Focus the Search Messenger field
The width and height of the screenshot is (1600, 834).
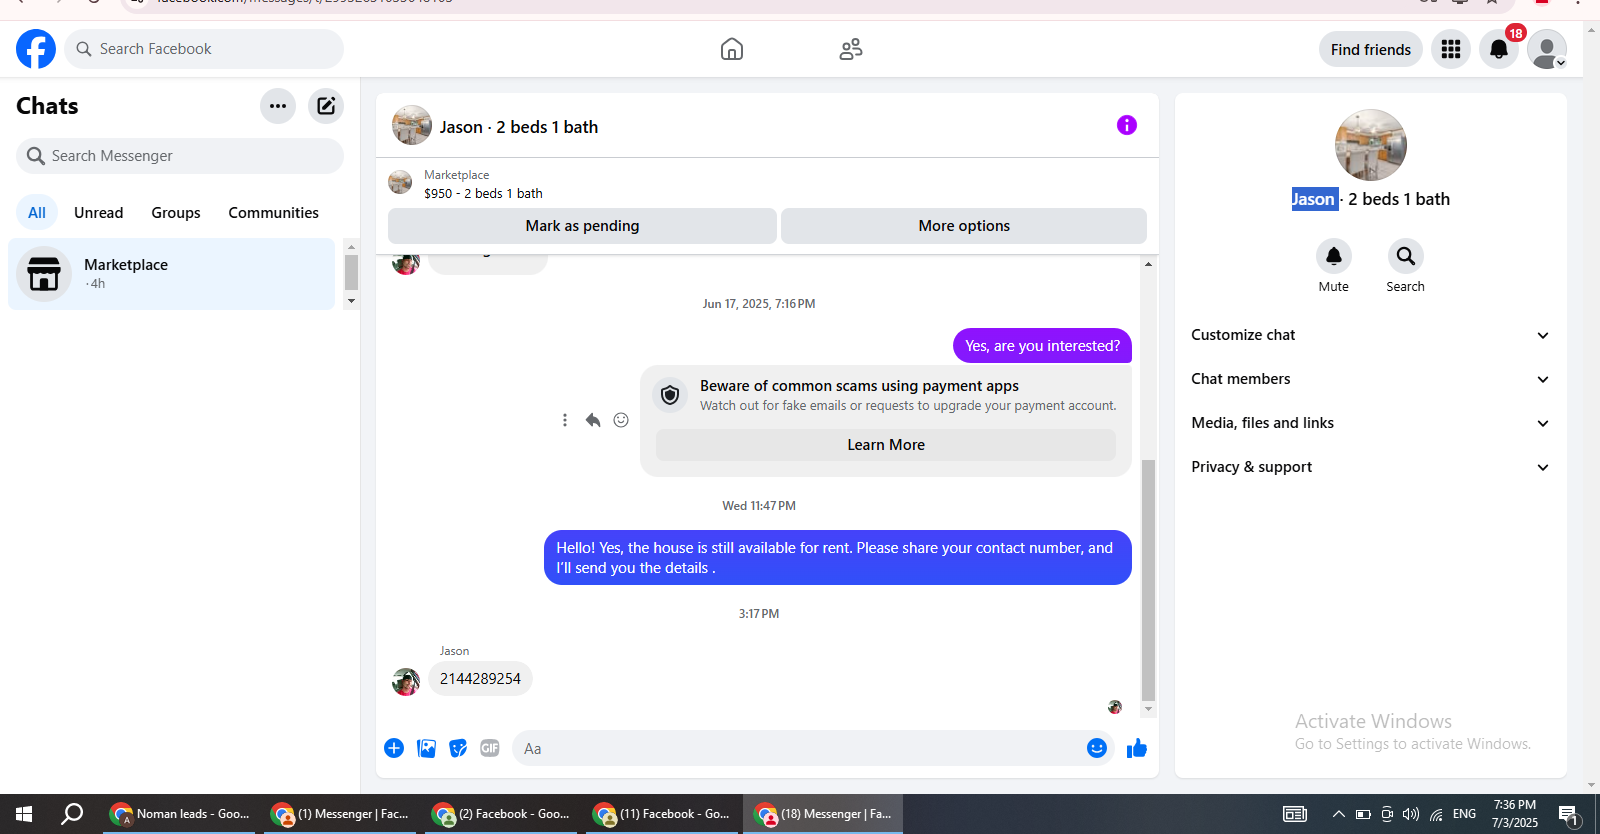180,156
